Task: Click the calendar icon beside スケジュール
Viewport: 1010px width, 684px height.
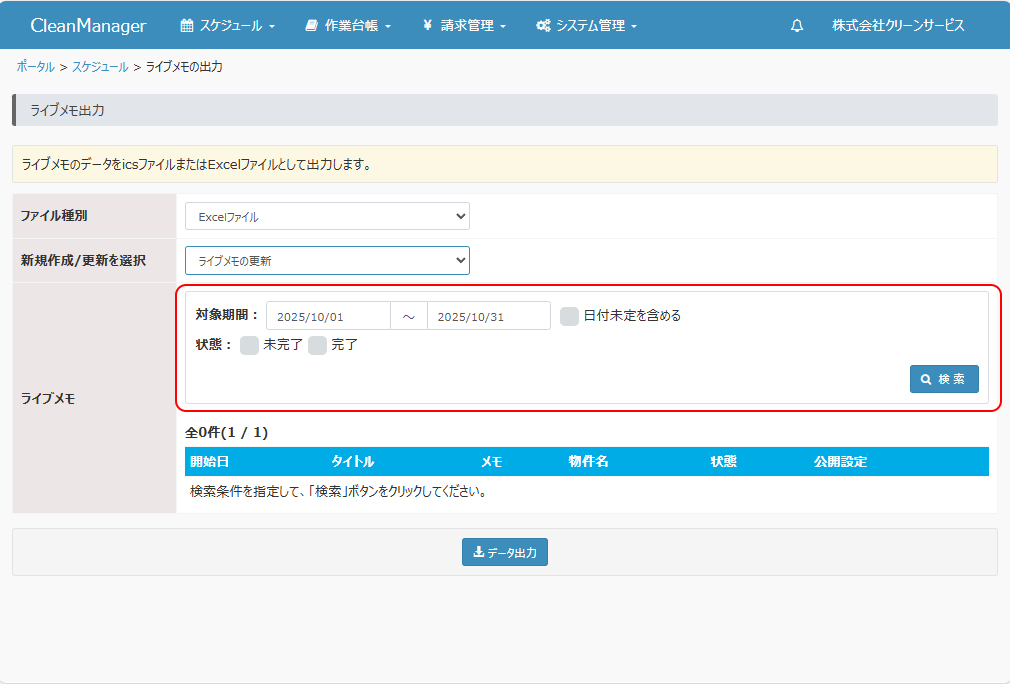Action: (x=186, y=26)
